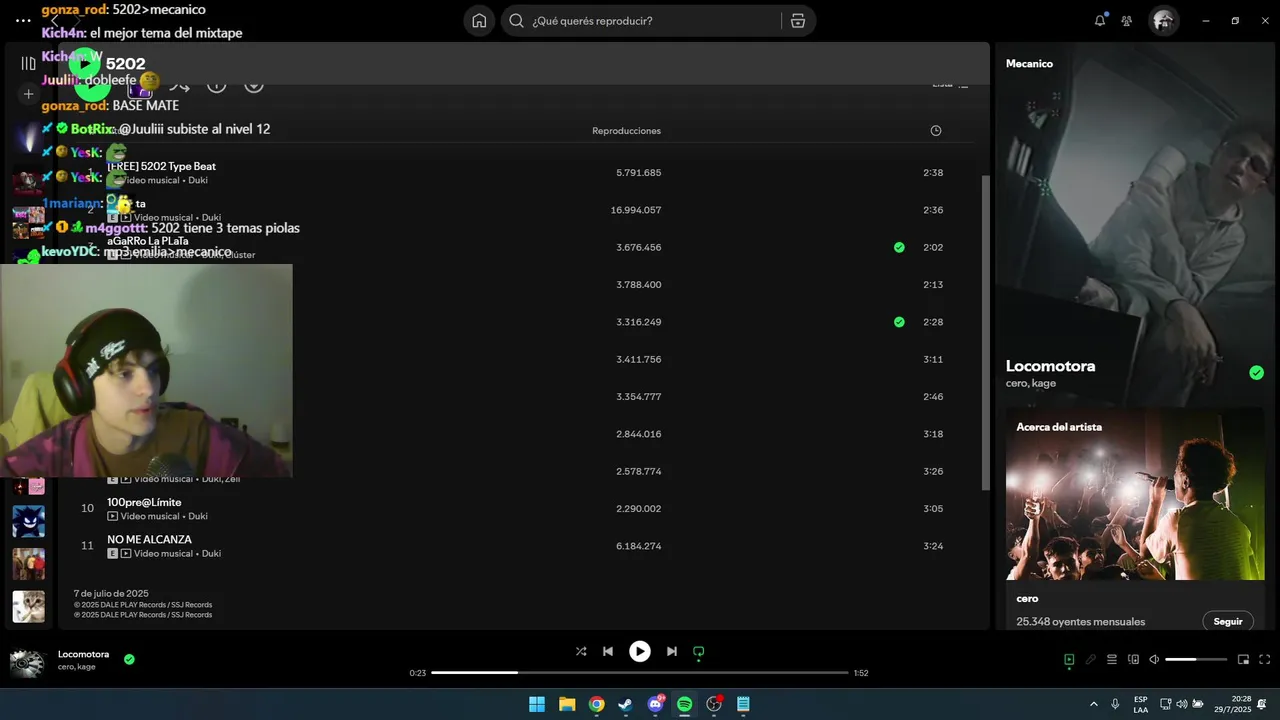Open the profile avatar menu
Image resolution: width=1280 pixels, height=720 pixels.
click(x=1162, y=20)
